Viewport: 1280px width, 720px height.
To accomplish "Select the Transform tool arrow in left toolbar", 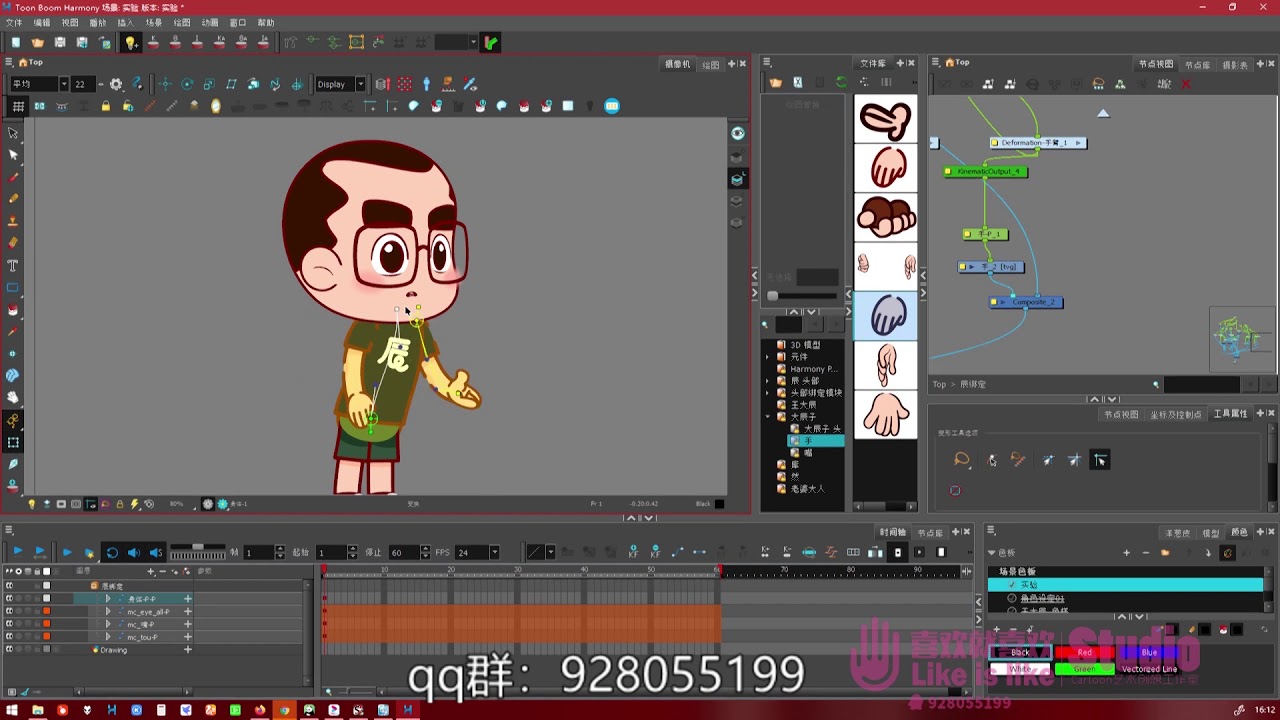I will click(13, 132).
